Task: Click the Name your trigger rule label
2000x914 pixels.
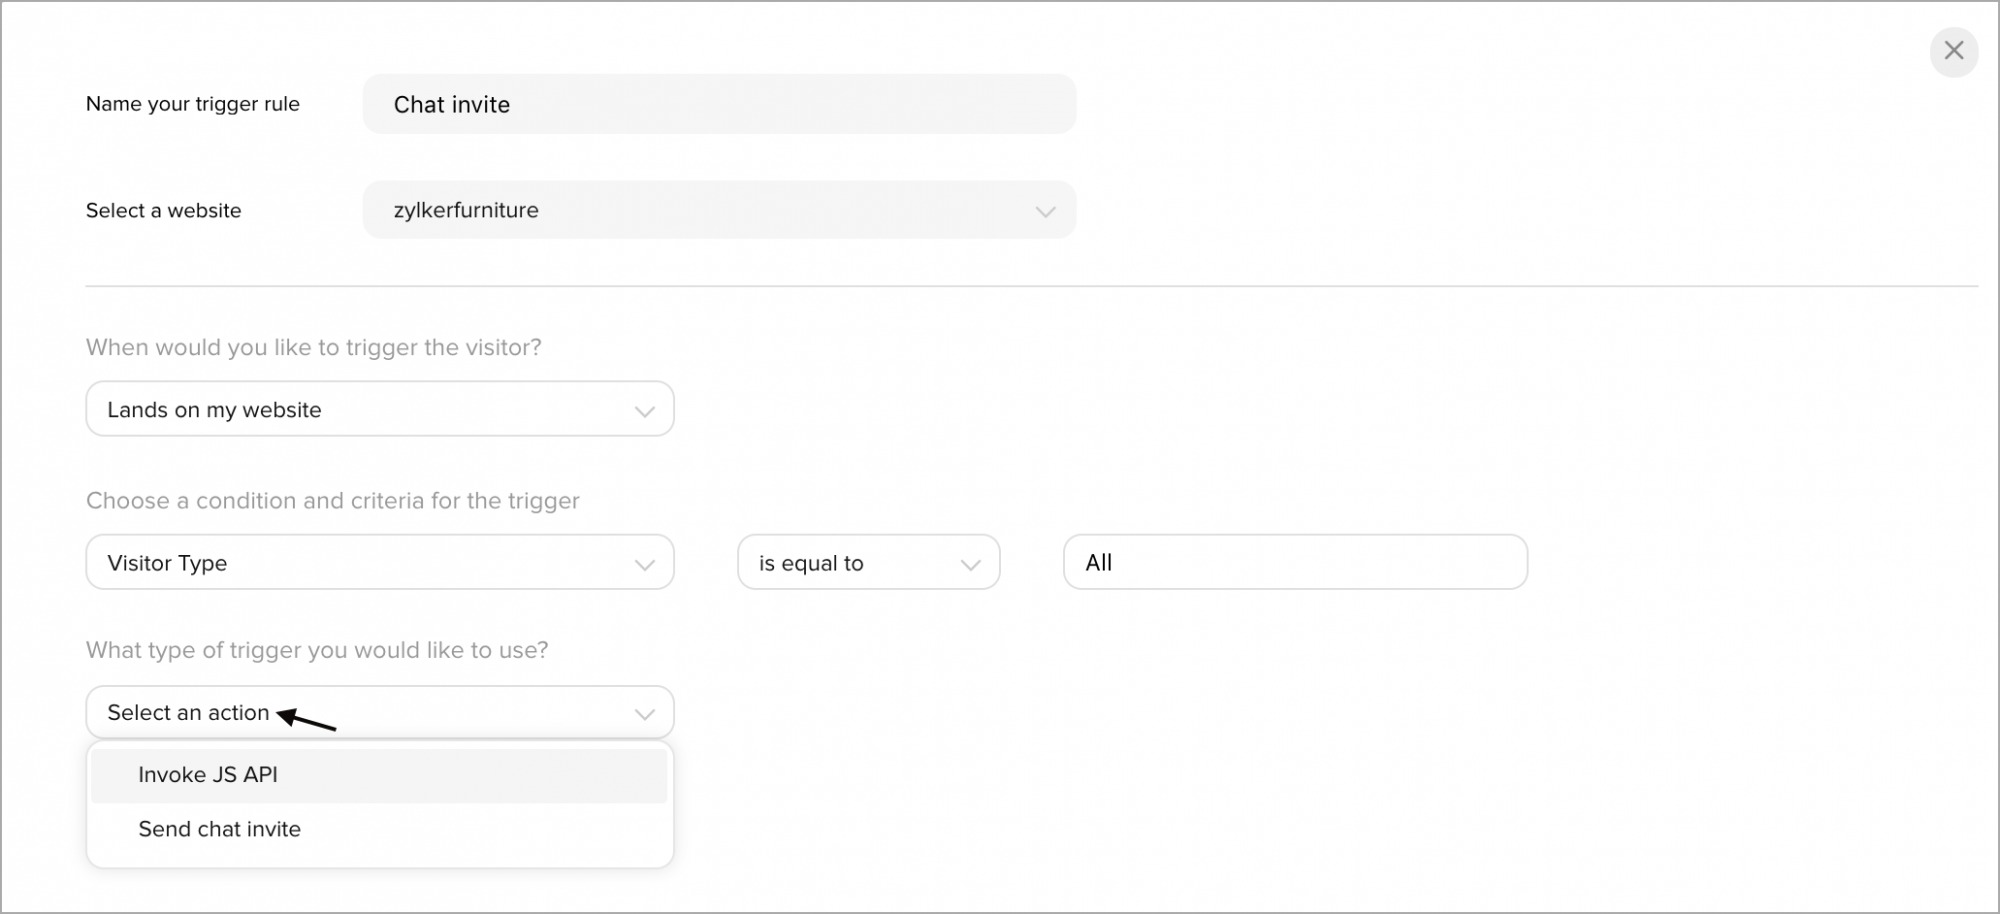Action: [193, 104]
